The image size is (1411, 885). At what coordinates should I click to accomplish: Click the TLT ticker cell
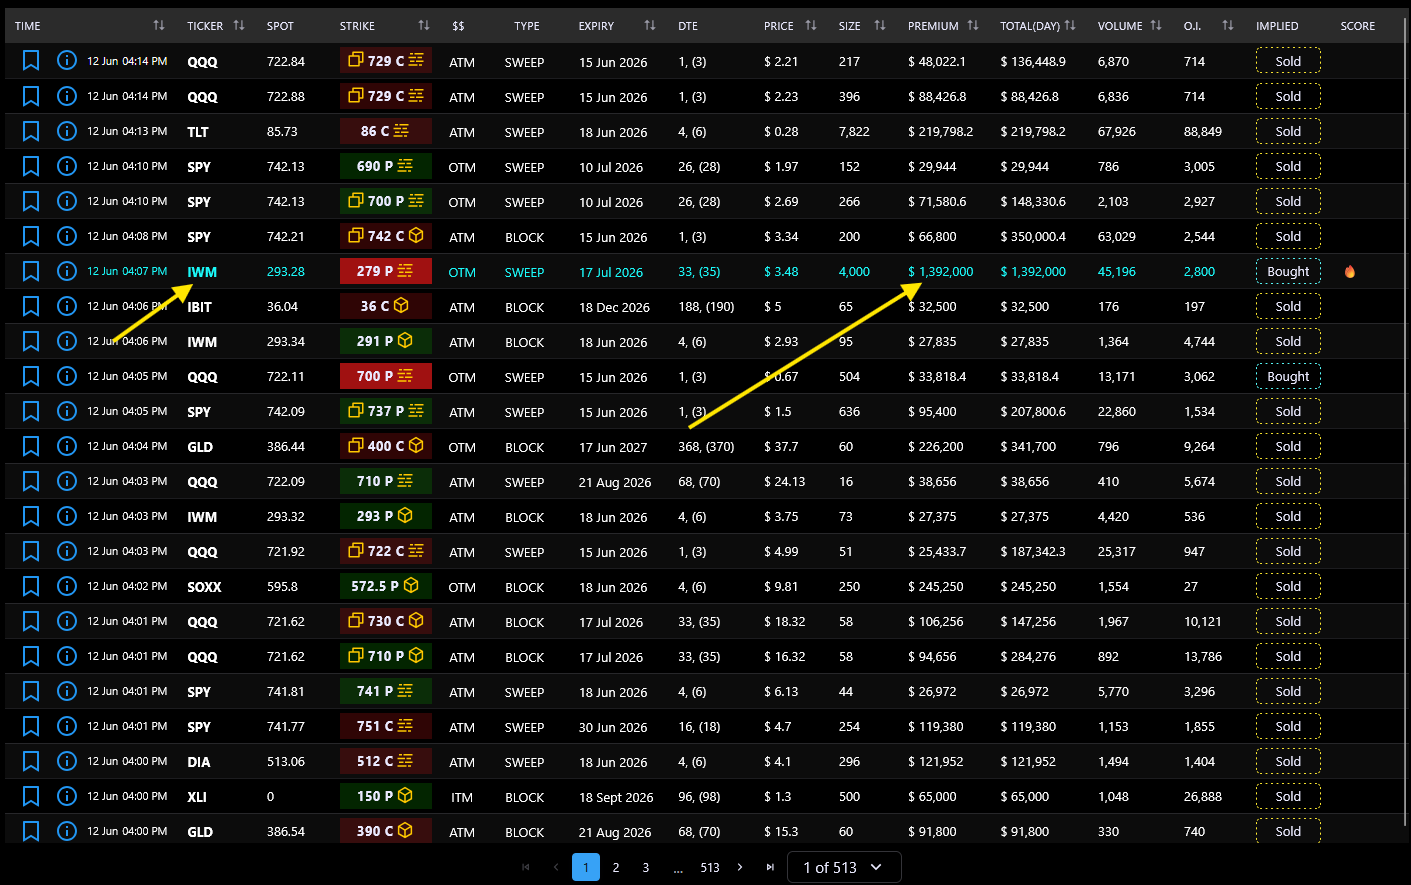[198, 132]
